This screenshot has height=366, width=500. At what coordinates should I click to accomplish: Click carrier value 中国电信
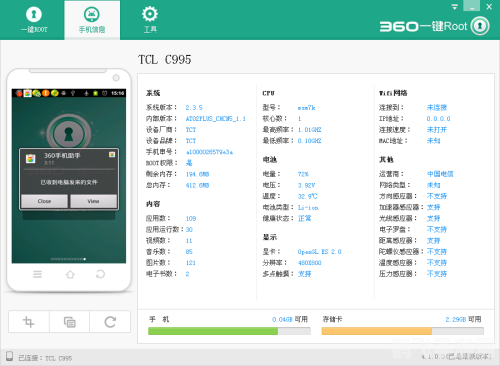pos(440,174)
